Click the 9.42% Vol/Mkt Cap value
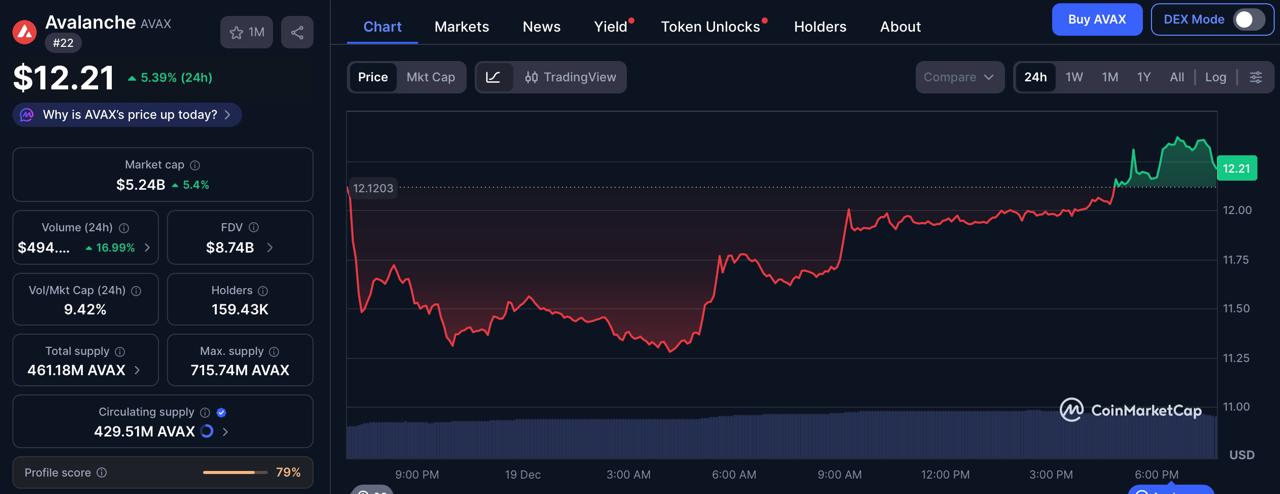The width and height of the screenshot is (1280, 494). point(85,310)
